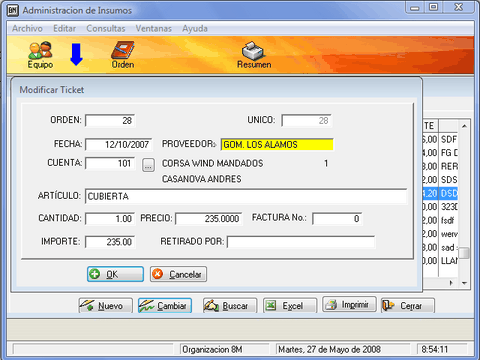This screenshot has height=360, width=480.
Task: Click the Cerrar button
Action: tap(408, 305)
